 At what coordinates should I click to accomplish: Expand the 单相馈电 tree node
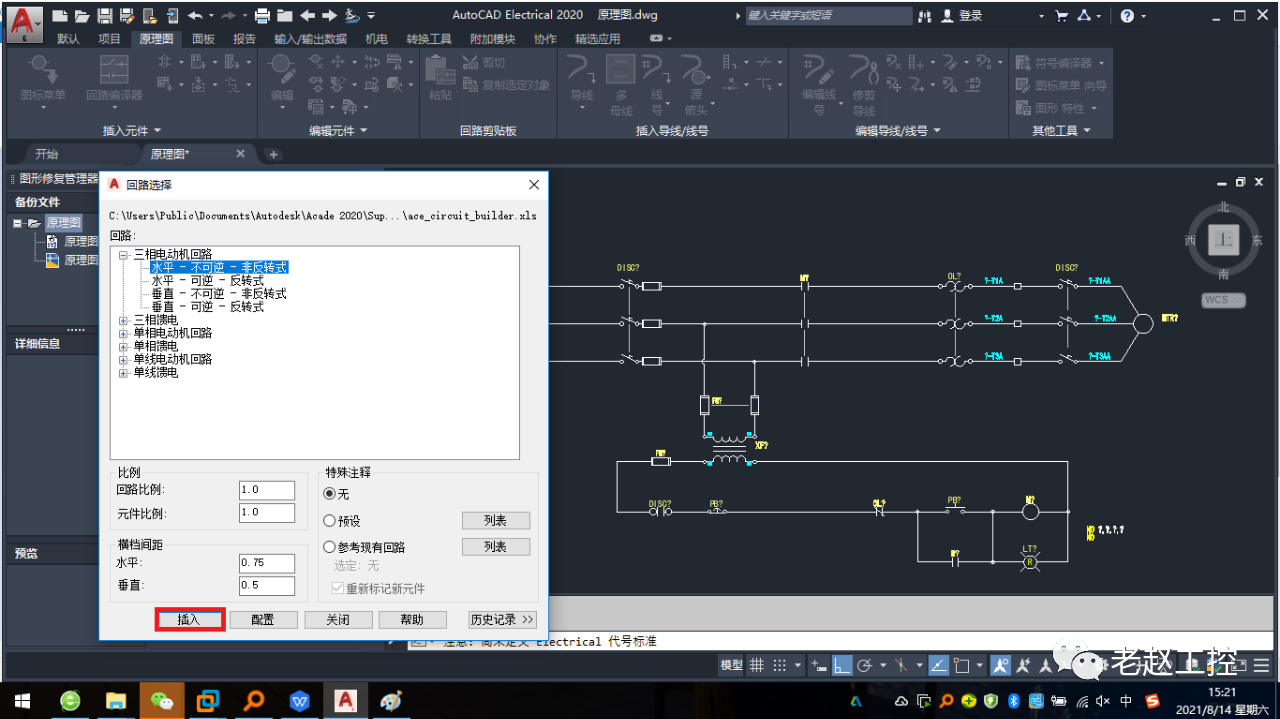tap(124, 346)
